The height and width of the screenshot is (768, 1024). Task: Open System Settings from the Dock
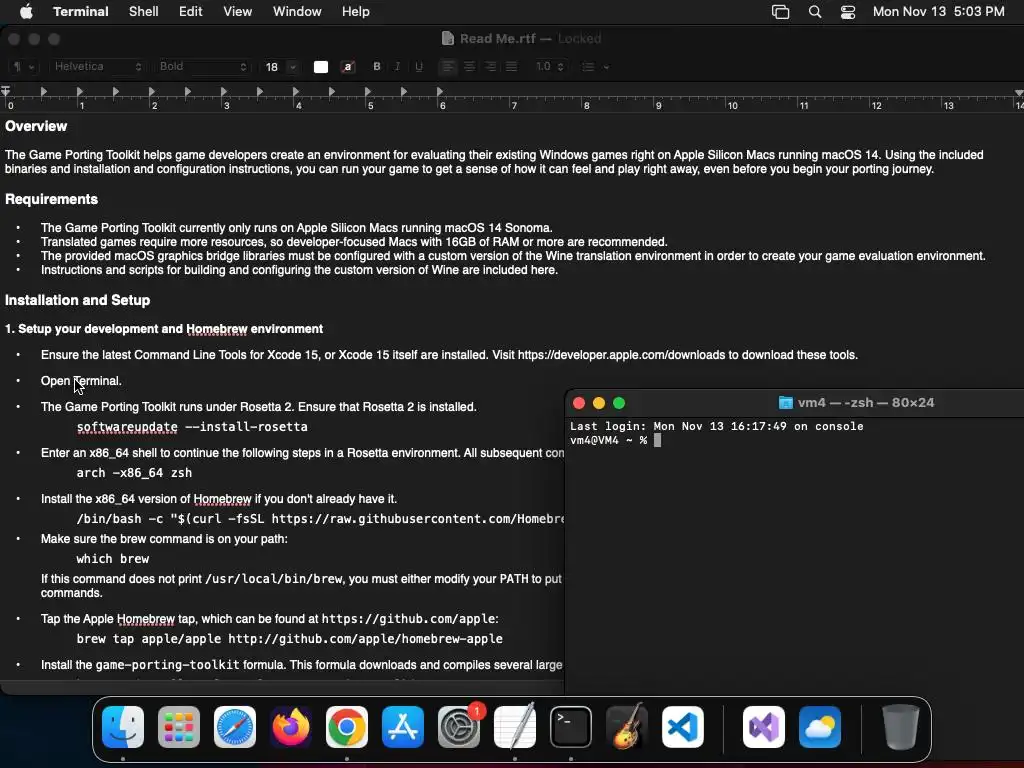pos(458,727)
